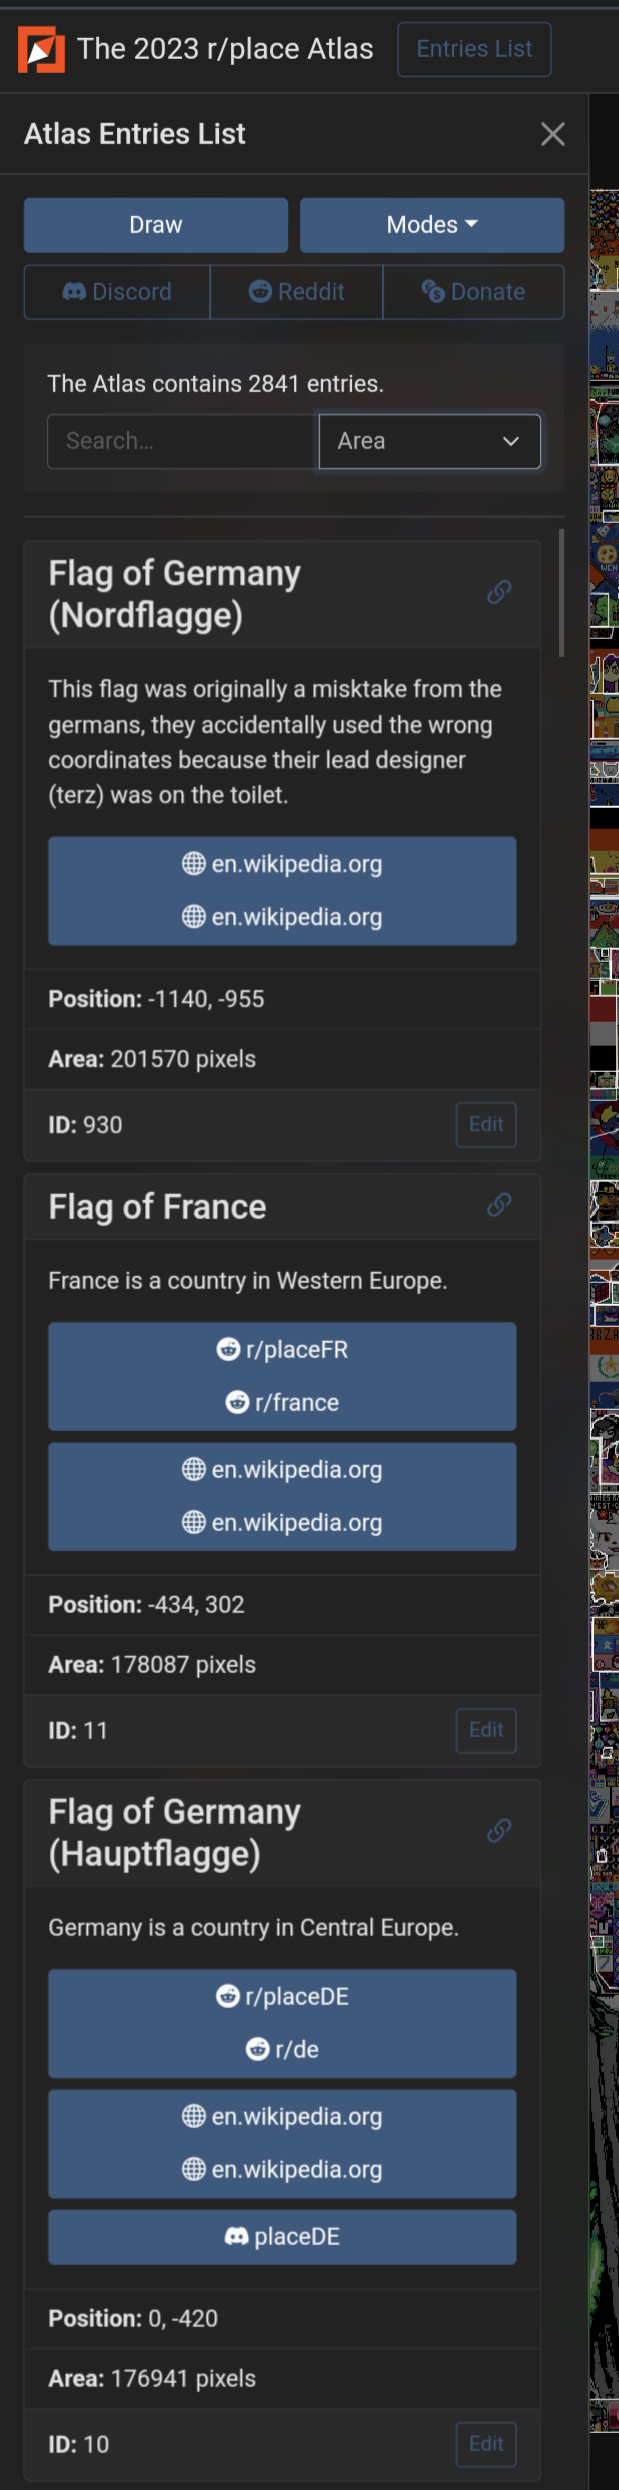This screenshot has width=619, height=2490.
Task: Open the Reddit community button
Action: pyautogui.click(x=297, y=292)
